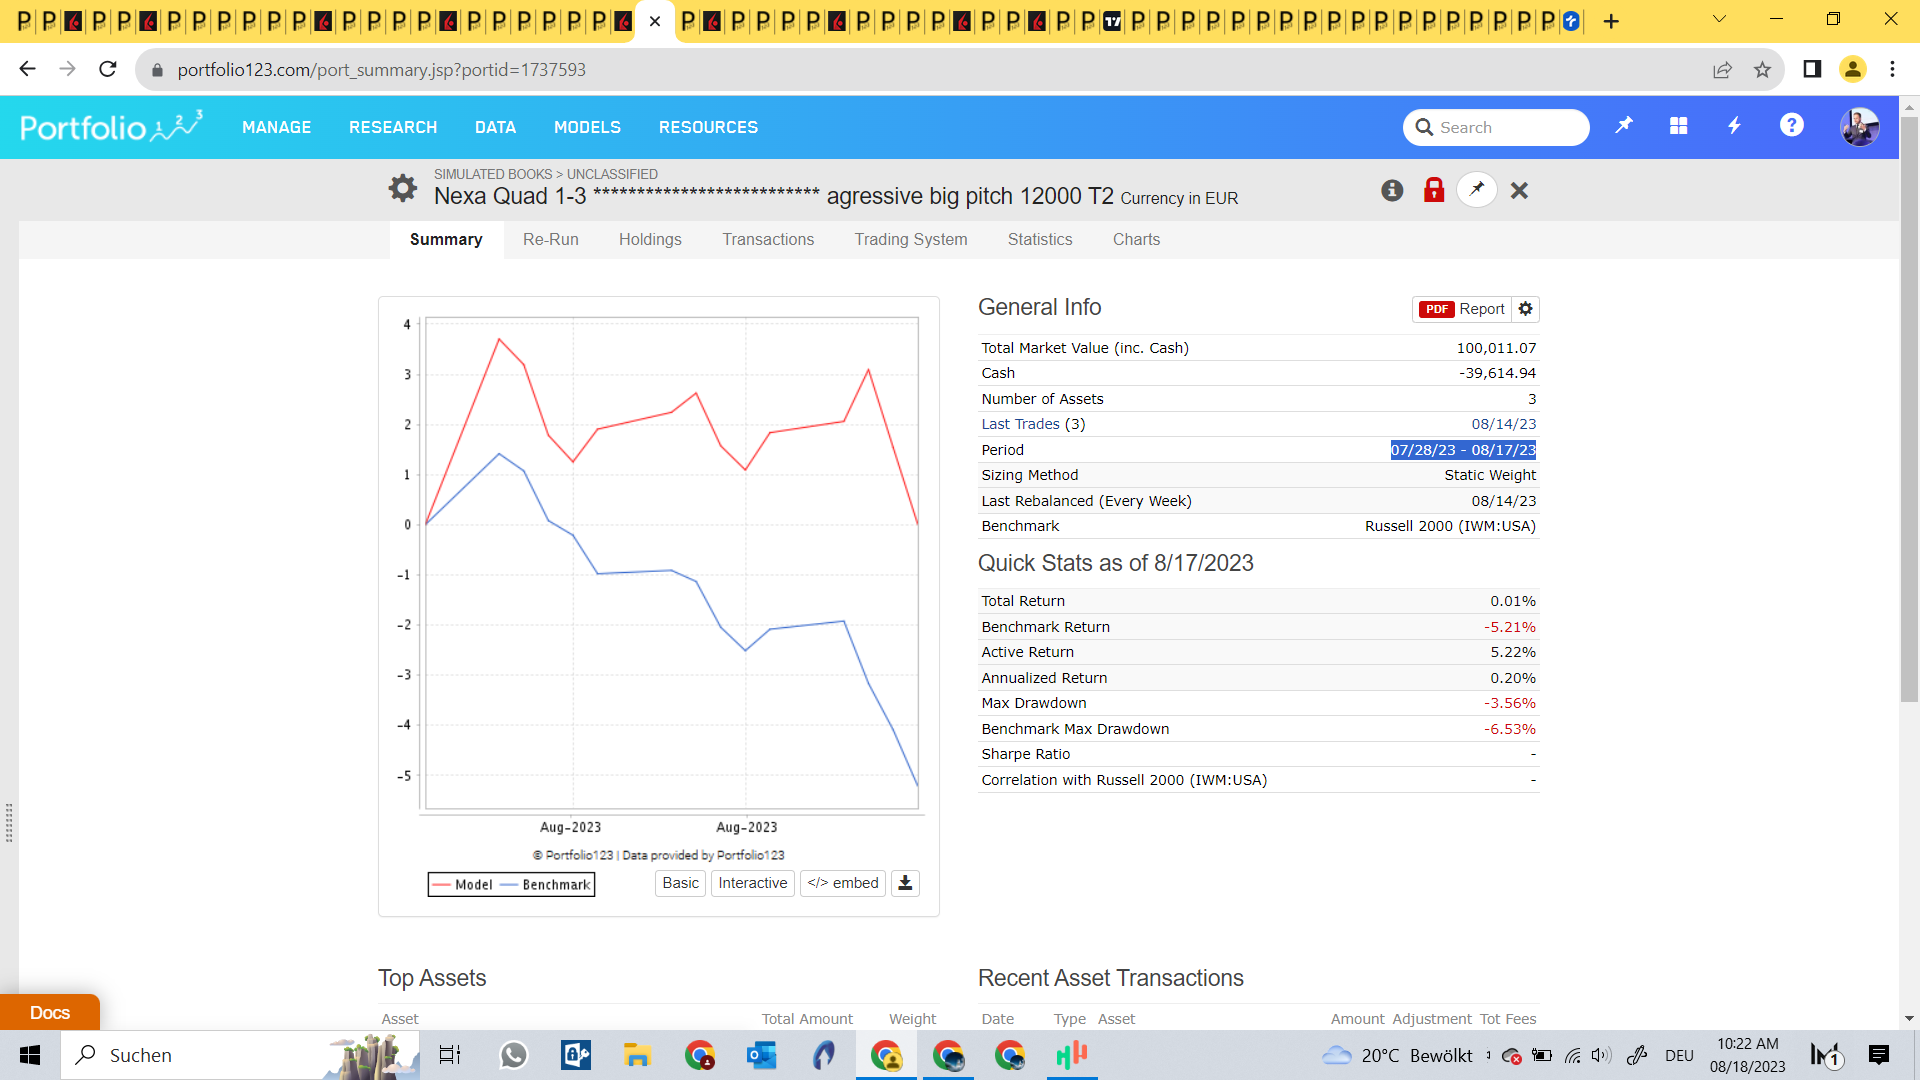Click the header pin icon
The width and height of the screenshot is (1920, 1080).
click(1624, 126)
